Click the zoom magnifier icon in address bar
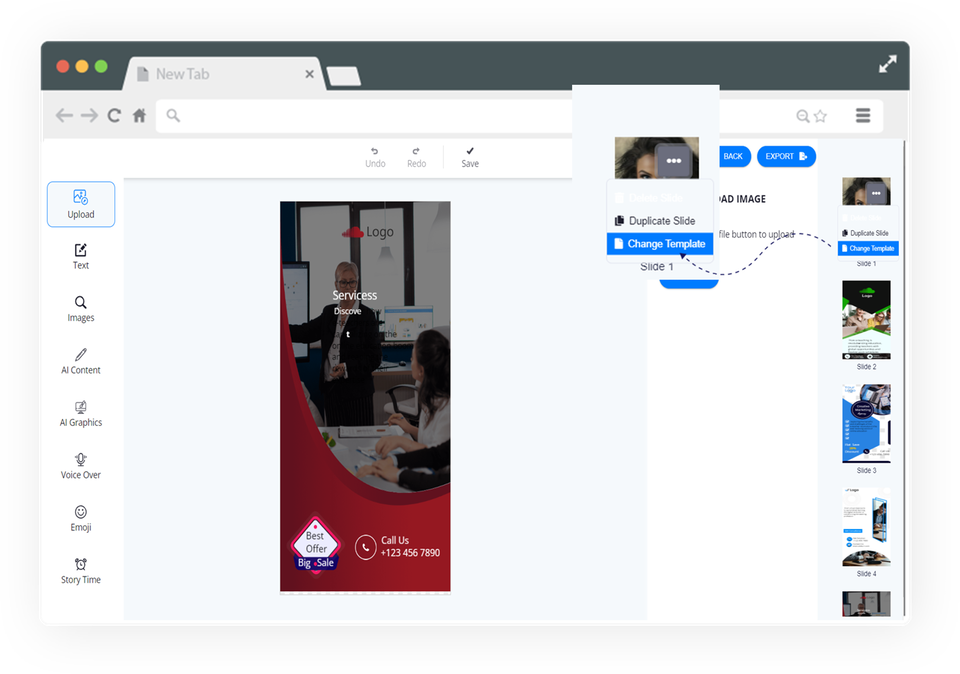This screenshot has width=960, height=674. tap(803, 116)
